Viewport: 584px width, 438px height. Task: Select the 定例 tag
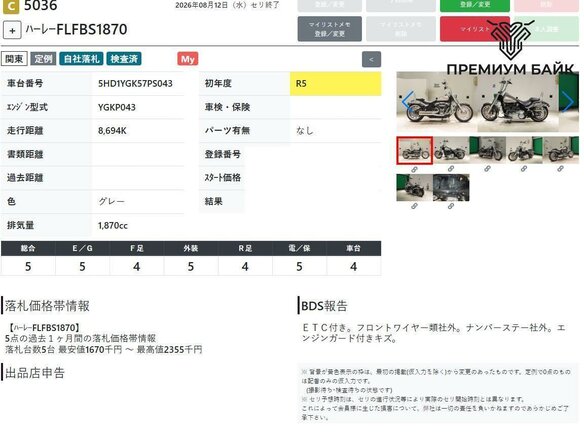click(43, 59)
